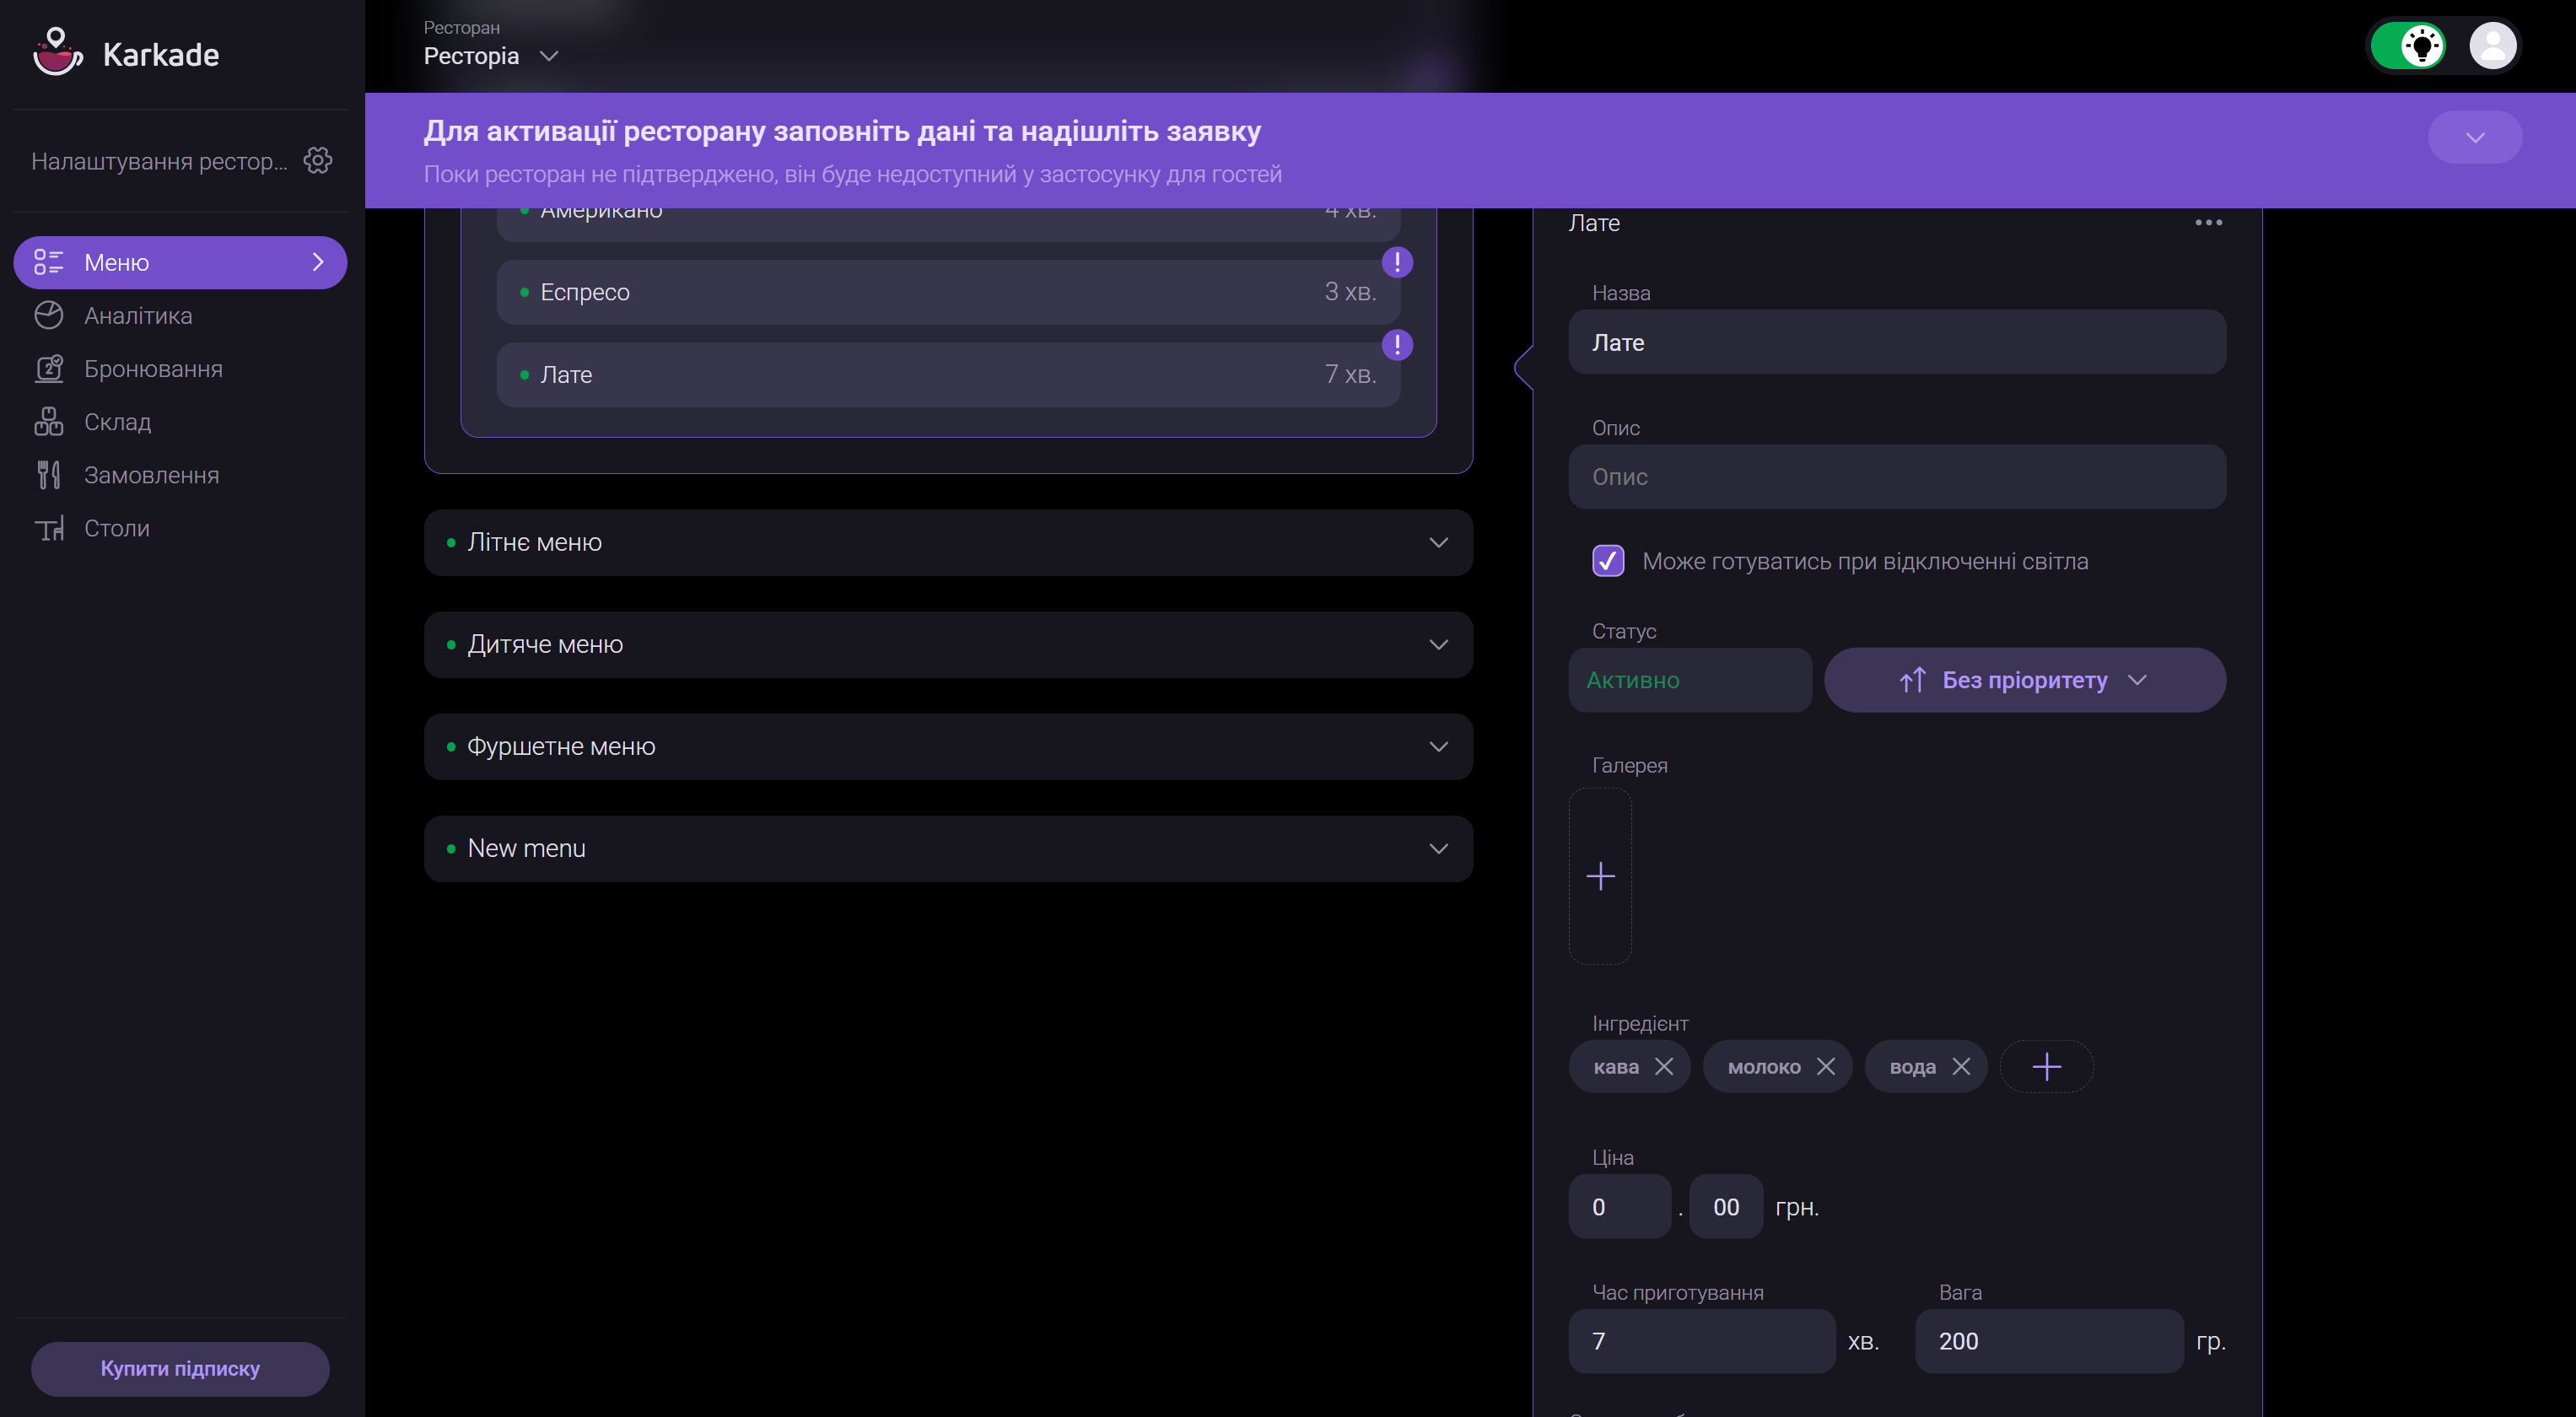The width and height of the screenshot is (2576, 1417).
Task: Open restaurant settings gear icon
Action: point(318,160)
